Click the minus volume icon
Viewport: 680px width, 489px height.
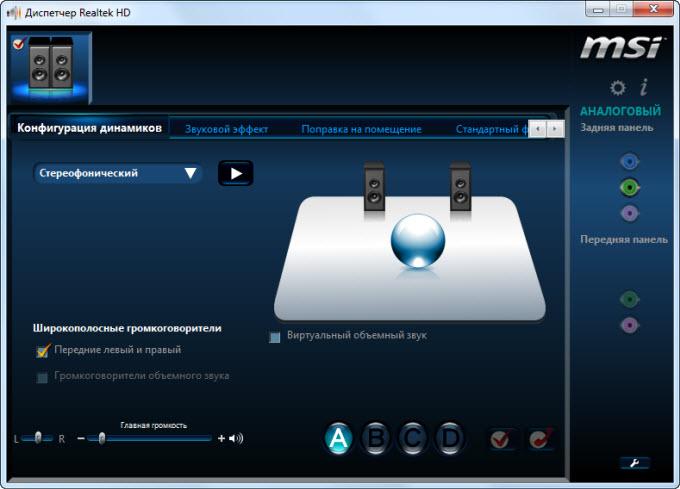click(81, 439)
